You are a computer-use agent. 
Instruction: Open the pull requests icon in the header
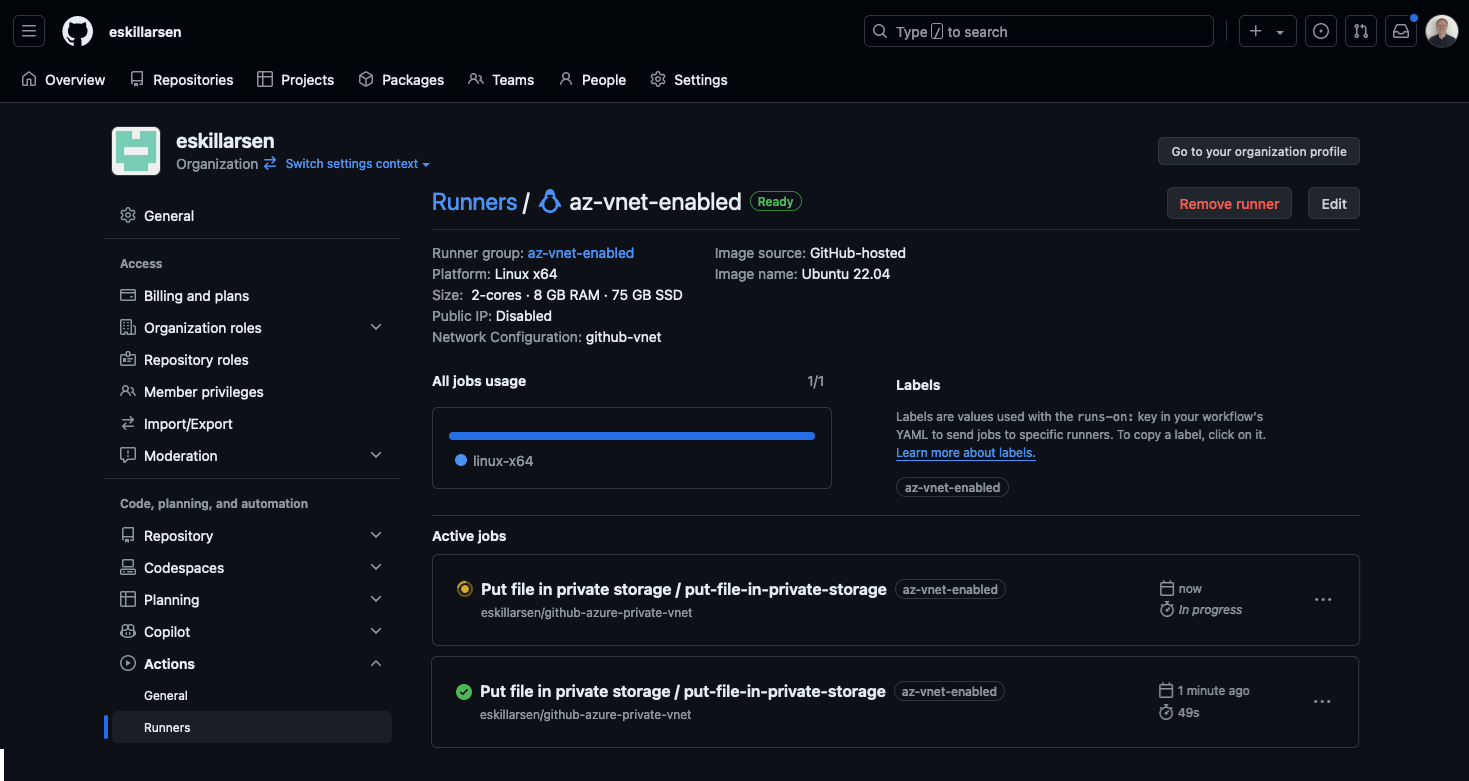(1360, 31)
